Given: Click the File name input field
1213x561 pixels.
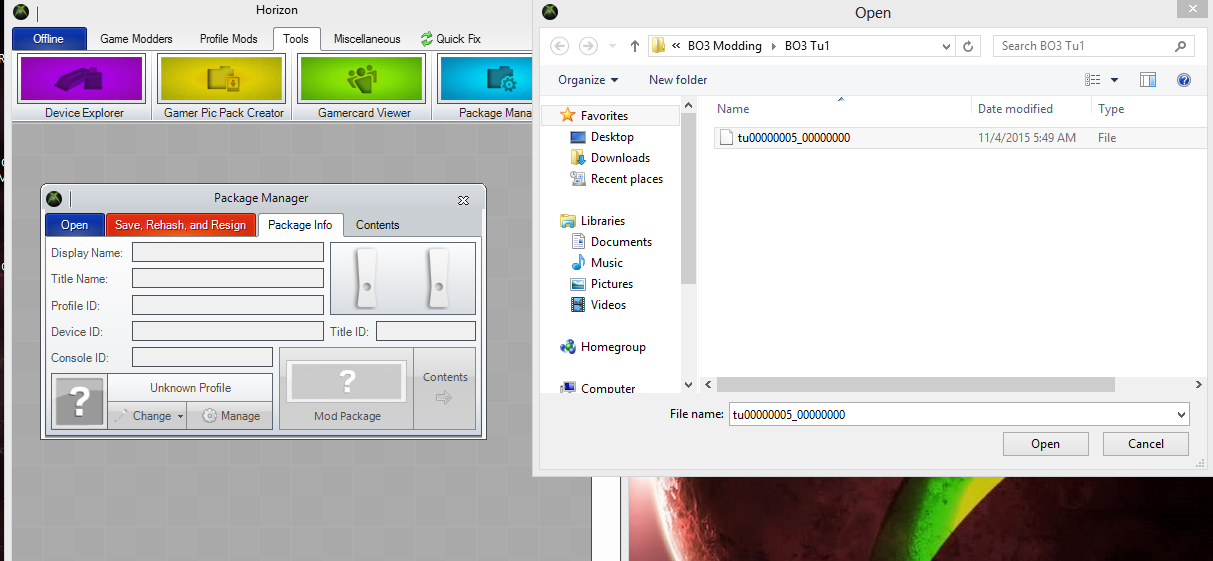Looking at the screenshot, I should (x=951, y=414).
